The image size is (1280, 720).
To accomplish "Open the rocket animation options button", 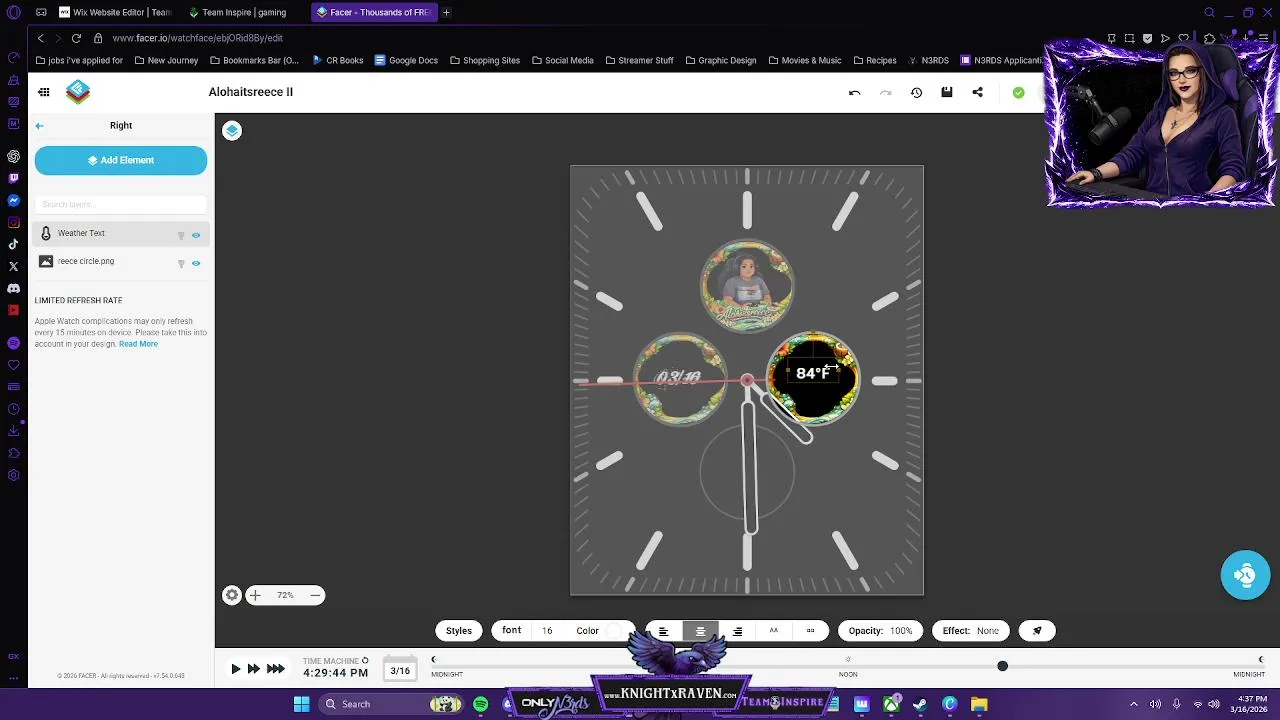I will pos(1037,631).
